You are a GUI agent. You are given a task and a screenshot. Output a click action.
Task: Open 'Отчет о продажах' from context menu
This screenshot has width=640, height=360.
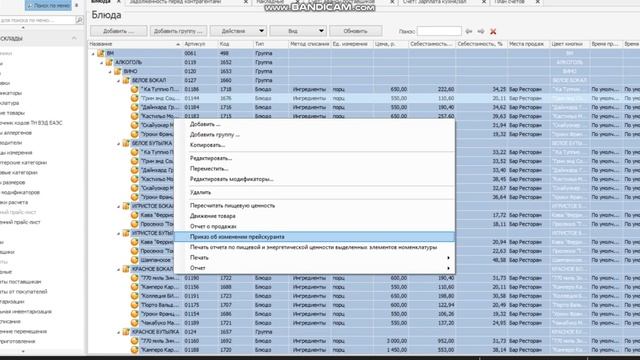(213, 226)
